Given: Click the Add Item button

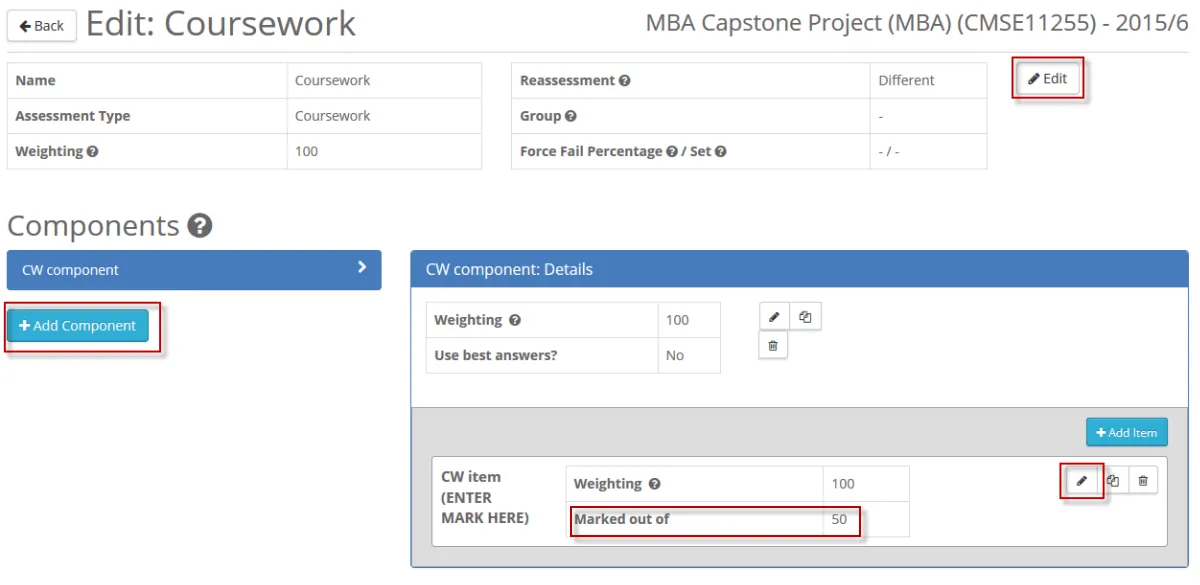Looking at the screenshot, I should pos(1126,432).
